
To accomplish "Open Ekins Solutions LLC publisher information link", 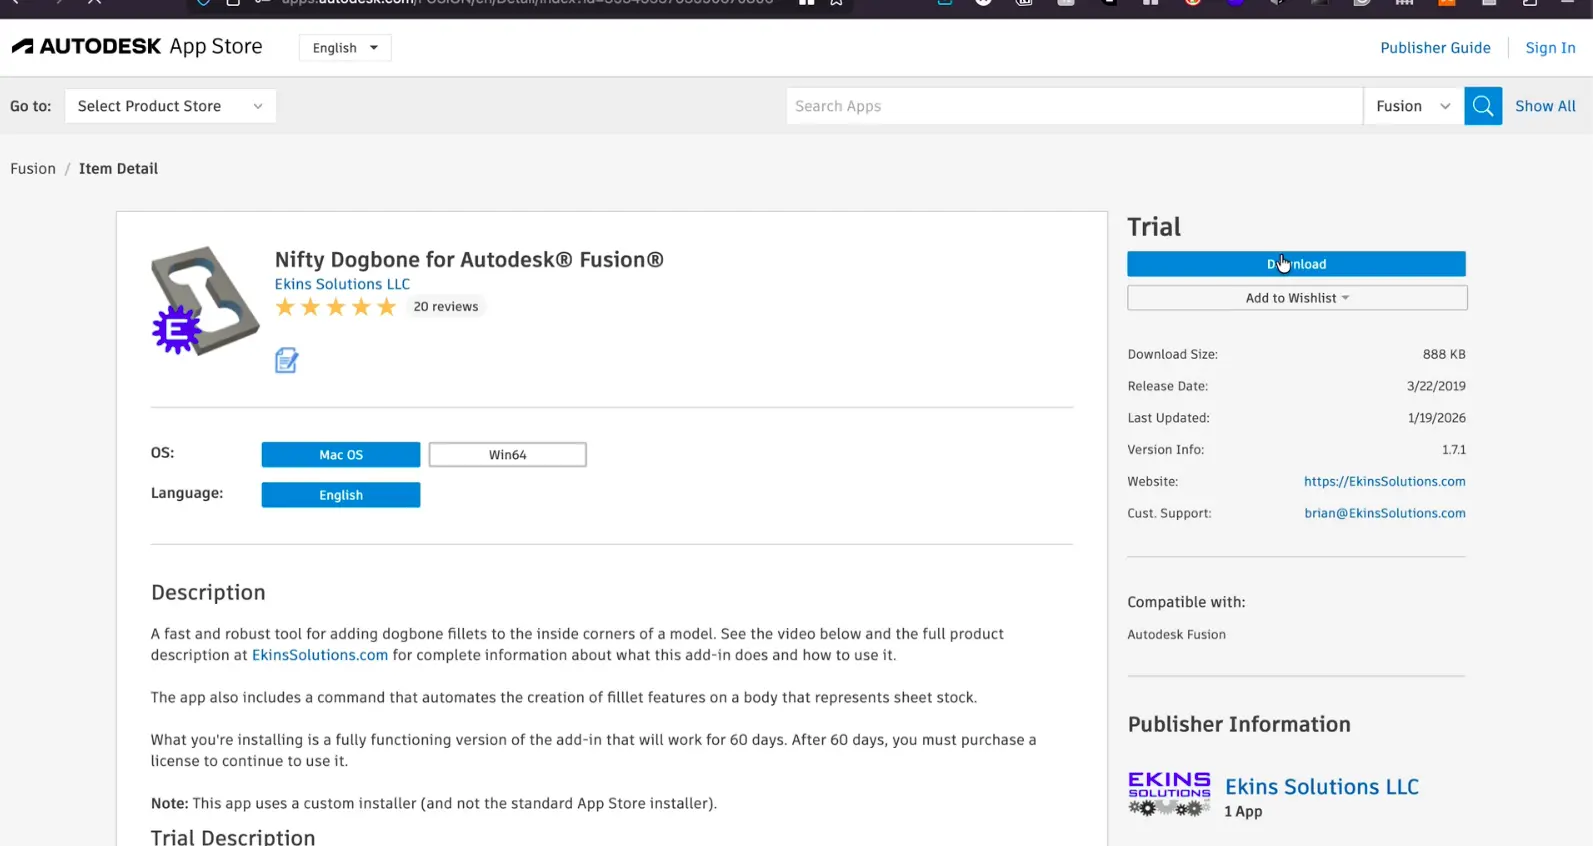I will pos(1322,787).
